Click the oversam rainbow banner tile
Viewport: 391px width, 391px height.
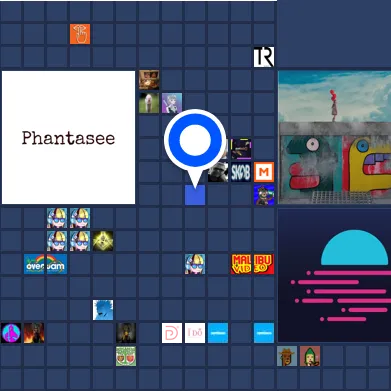pos(45,264)
